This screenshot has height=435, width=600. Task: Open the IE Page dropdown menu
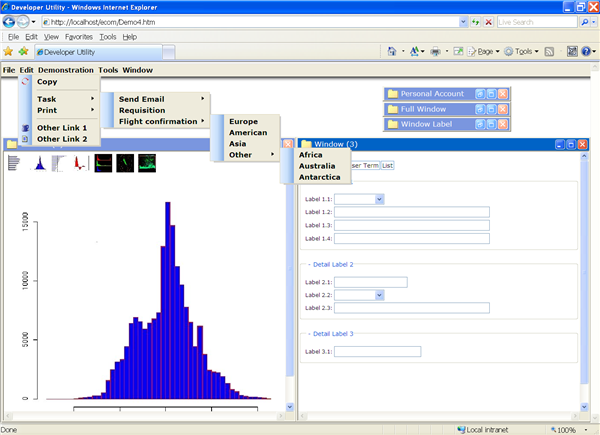(x=484, y=51)
